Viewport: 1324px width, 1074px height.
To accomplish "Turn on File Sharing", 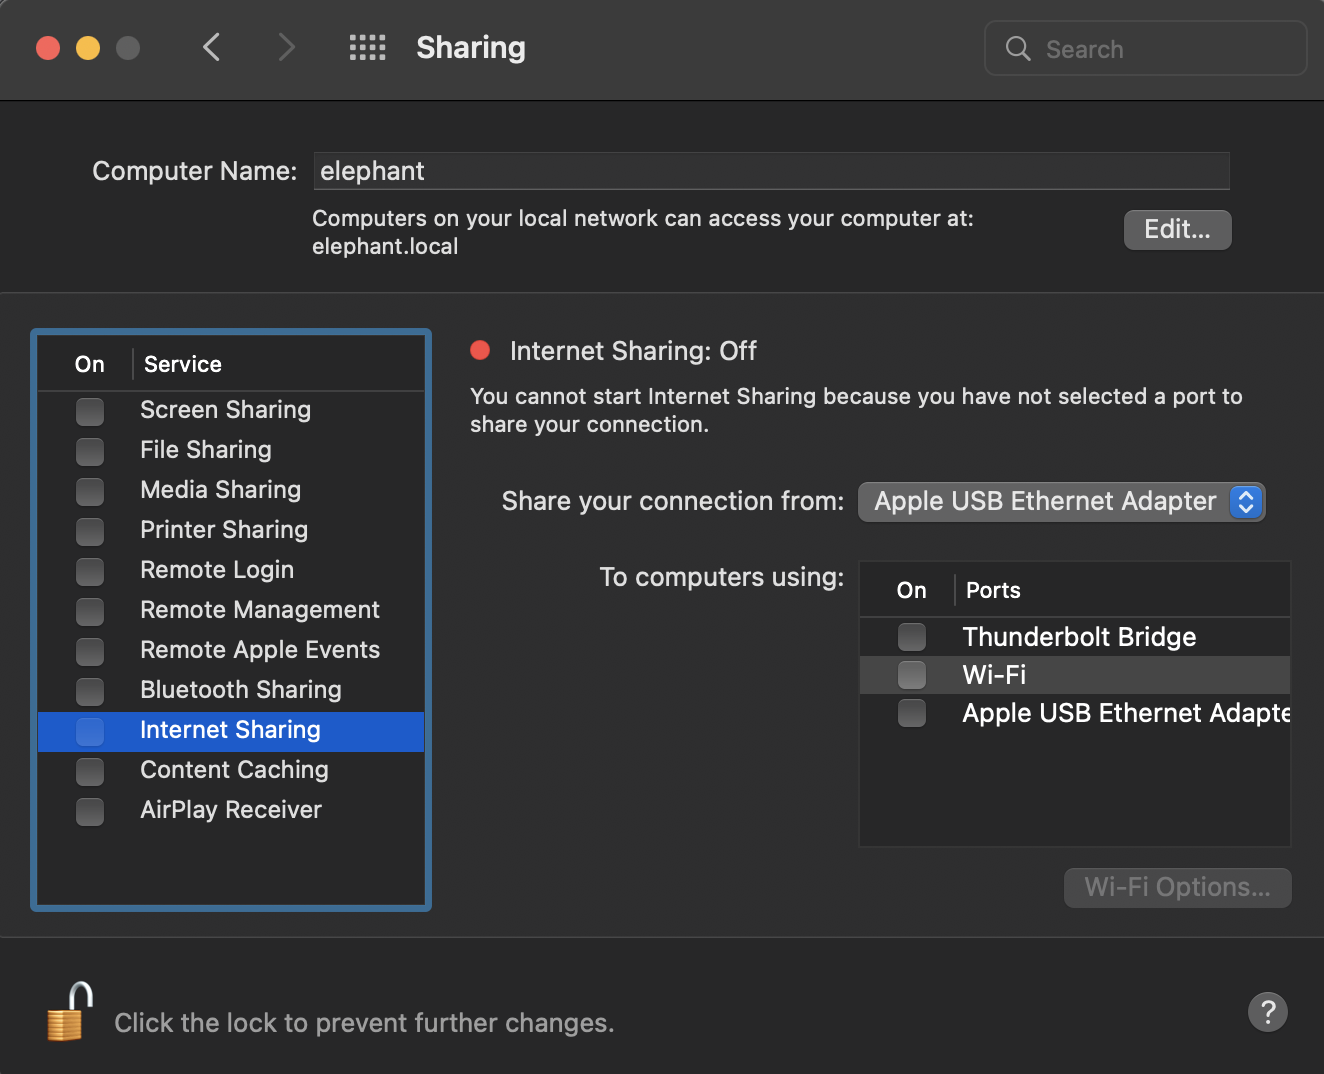I will [90, 451].
